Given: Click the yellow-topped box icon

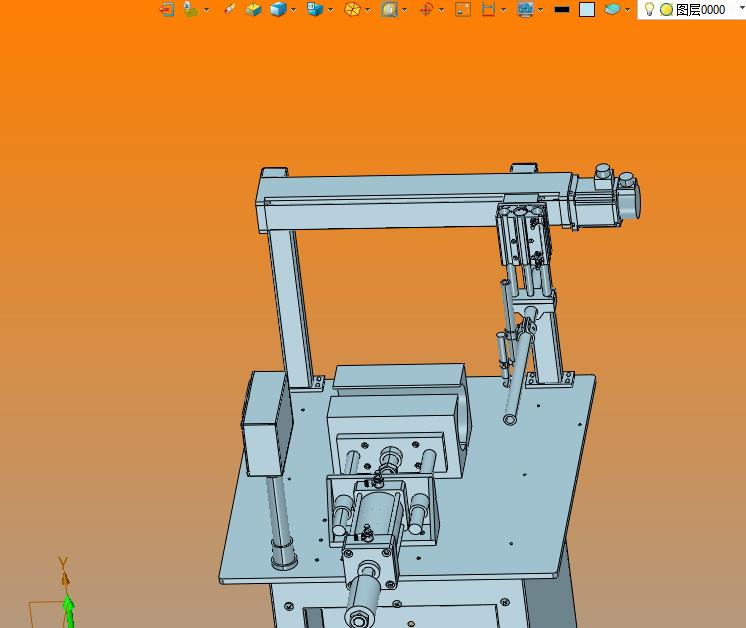Looking at the screenshot, I should pyautogui.click(x=254, y=10).
